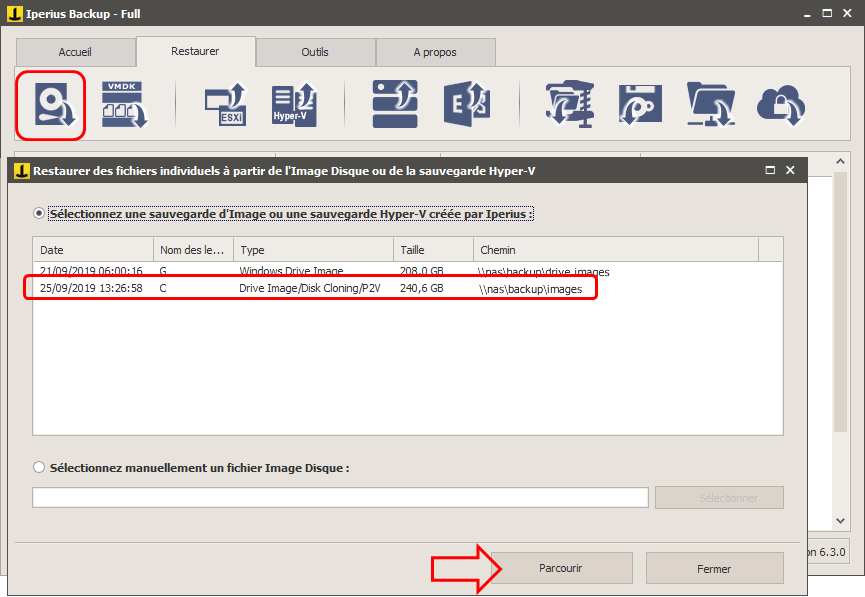The height and width of the screenshot is (597, 865).
Task: Switch to the Restaurer tab
Action: [195, 51]
